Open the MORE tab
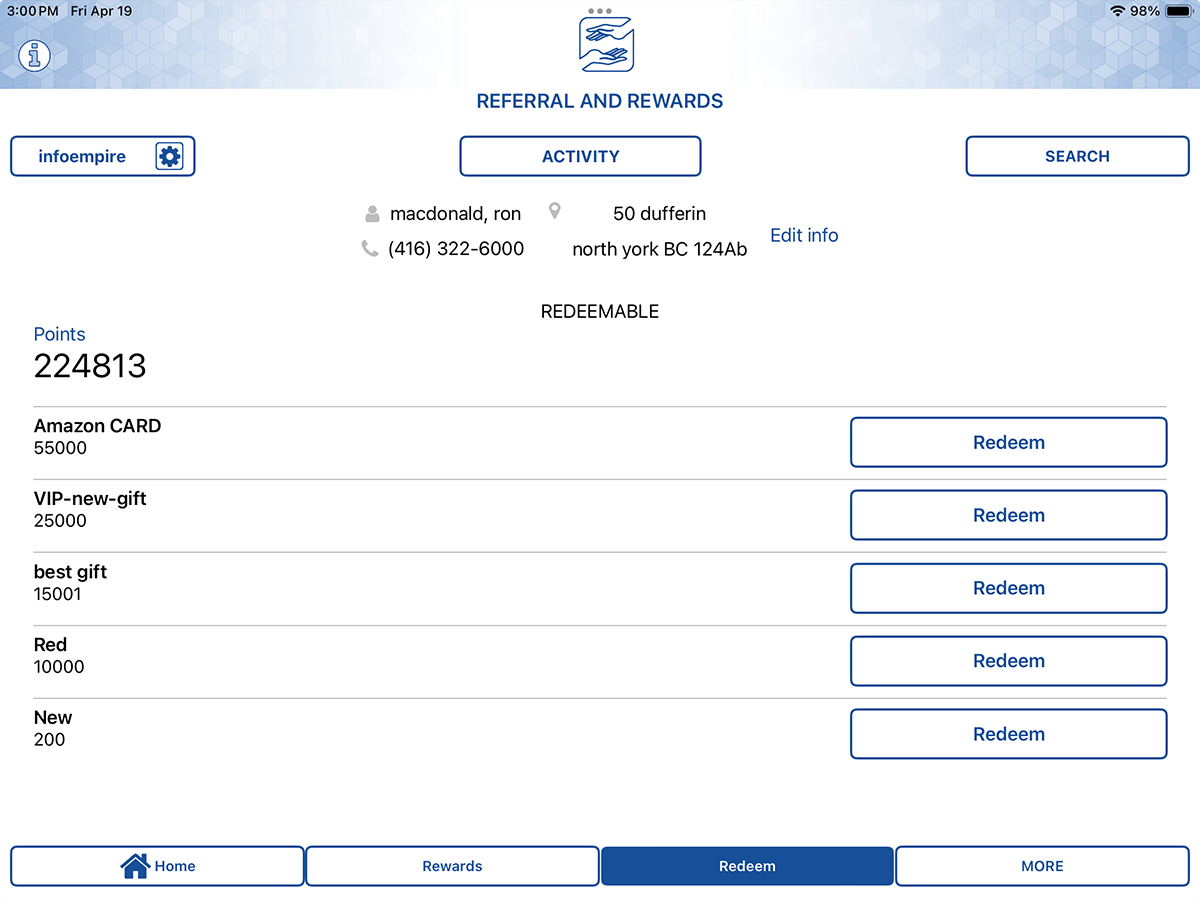Image resolution: width=1200 pixels, height=900 pixels. [x=1042, y=866]
